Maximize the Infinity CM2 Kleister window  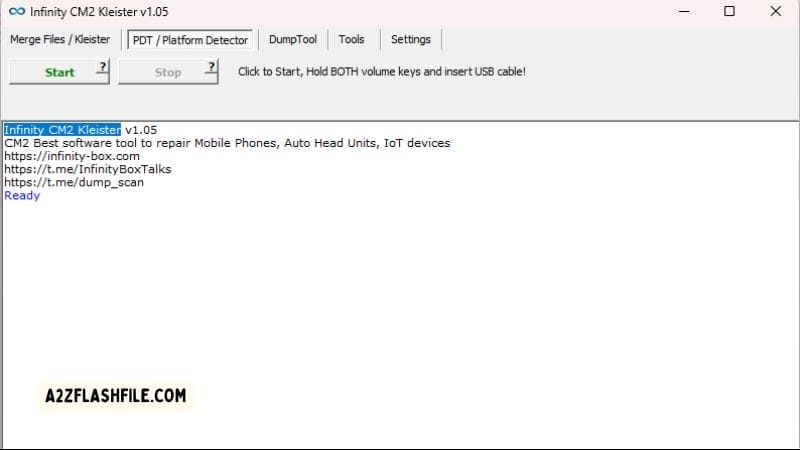(730, 11)
